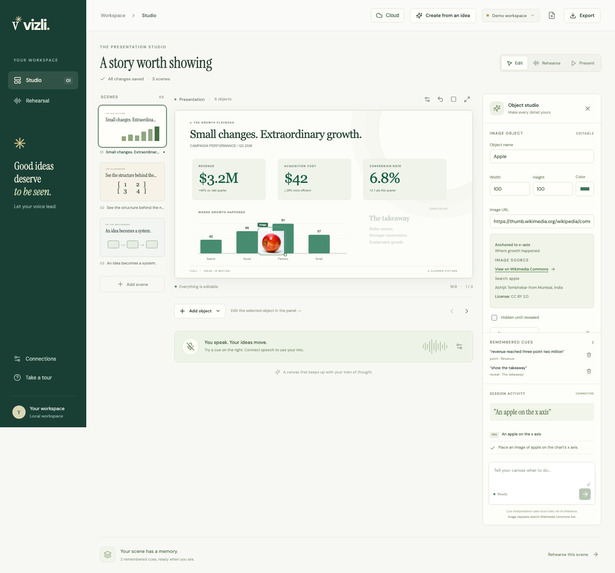Delete the show the takeaway cue
This screenshot has width=615, height=573.
coord(589,371)
